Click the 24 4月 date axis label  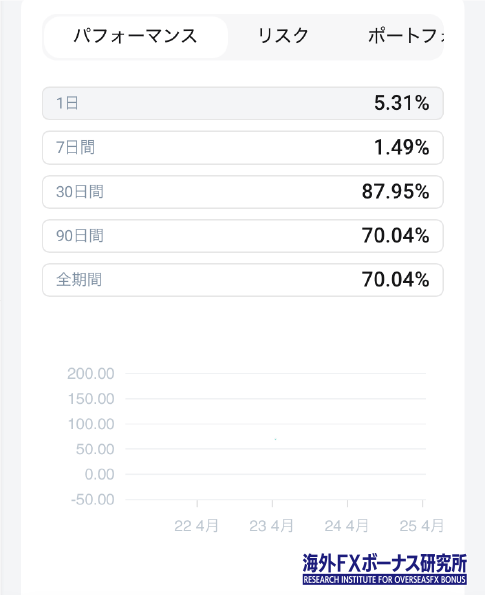pyautogui.click(x=346, y=526)
